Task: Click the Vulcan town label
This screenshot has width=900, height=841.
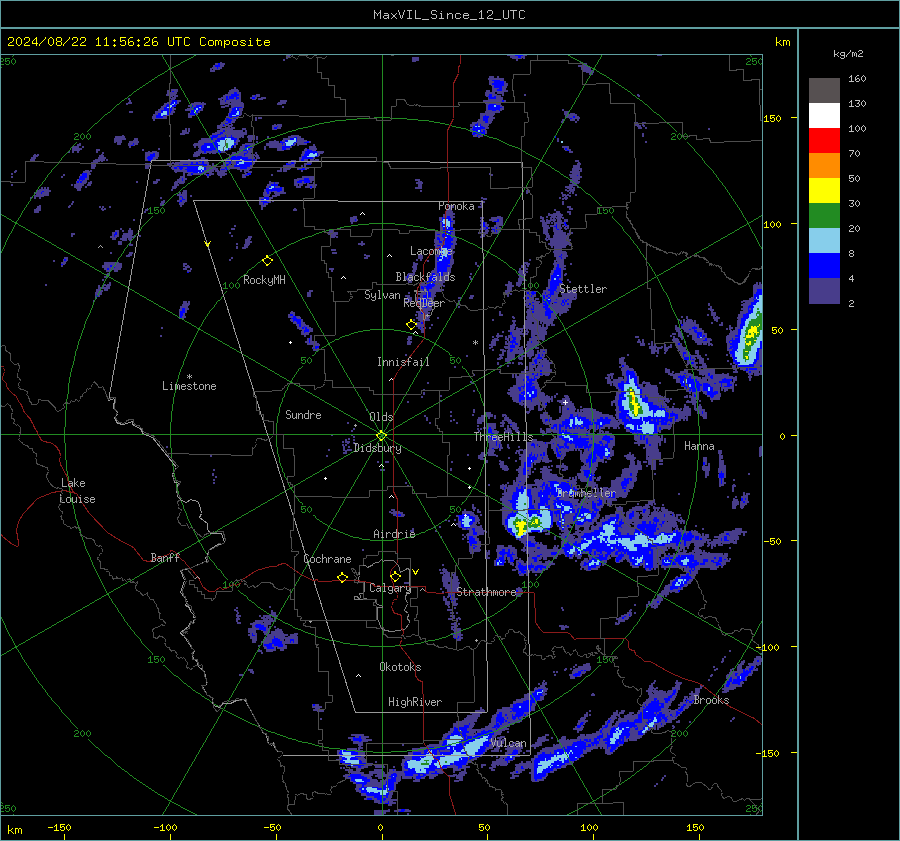Action: pos(508,743)
